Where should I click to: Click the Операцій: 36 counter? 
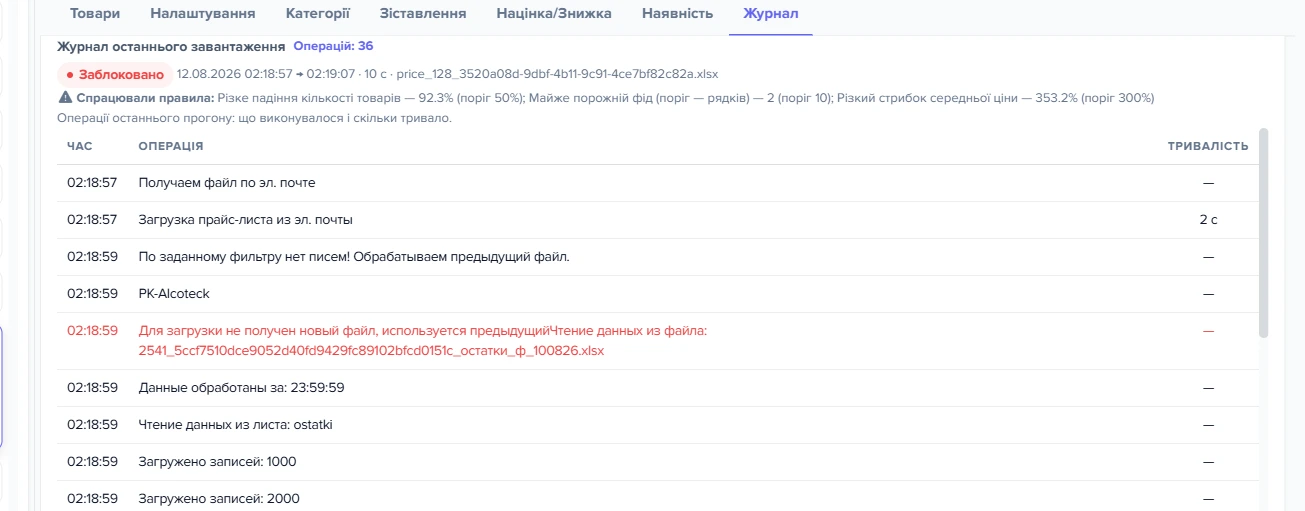click(x=333, y=46)
